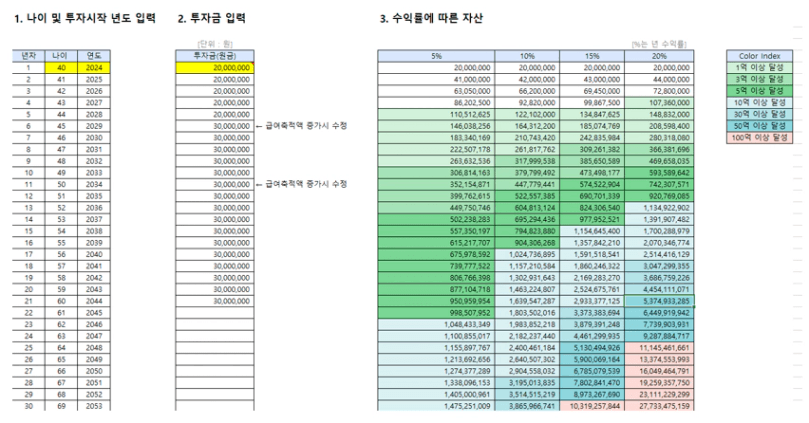This screenshot has height=423, width=809.
Task: Select the 50억 이상 달성 legend cell
Action: click(x=759, y=126)
